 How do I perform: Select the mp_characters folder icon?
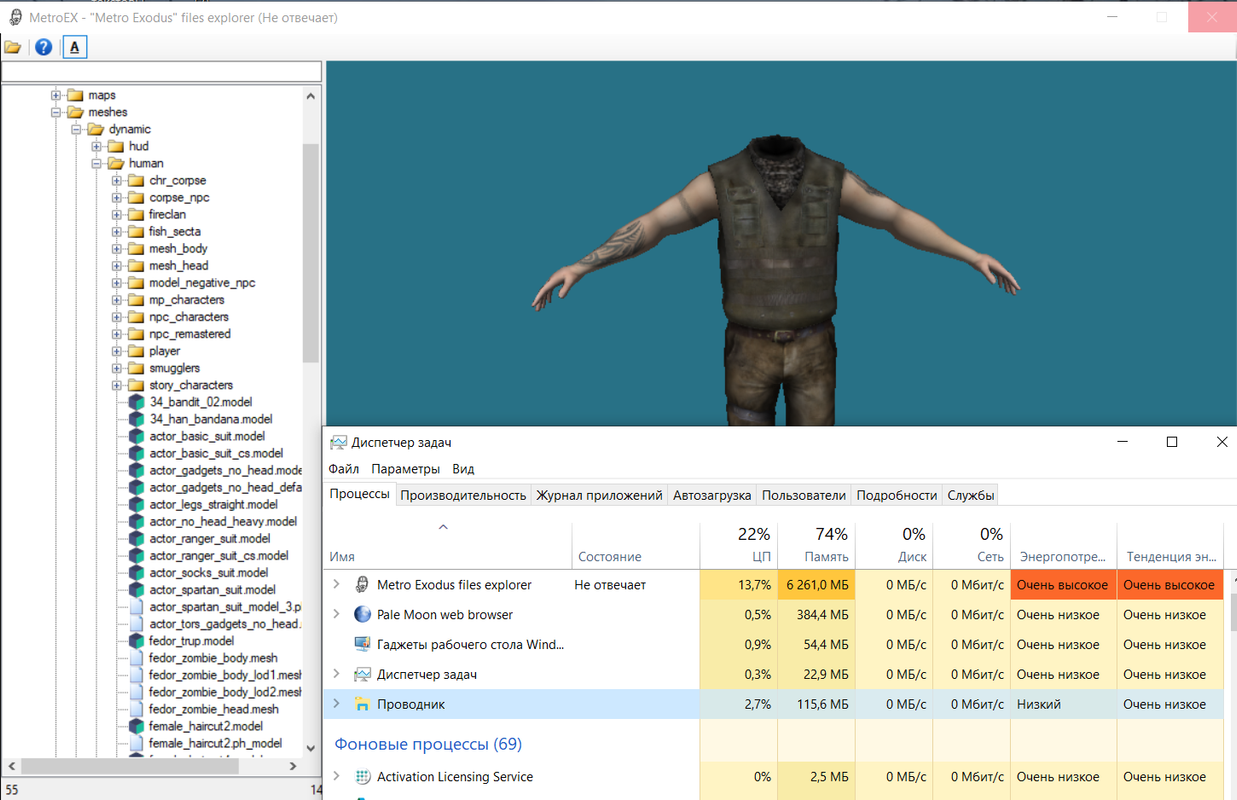(x=136, y=300)
